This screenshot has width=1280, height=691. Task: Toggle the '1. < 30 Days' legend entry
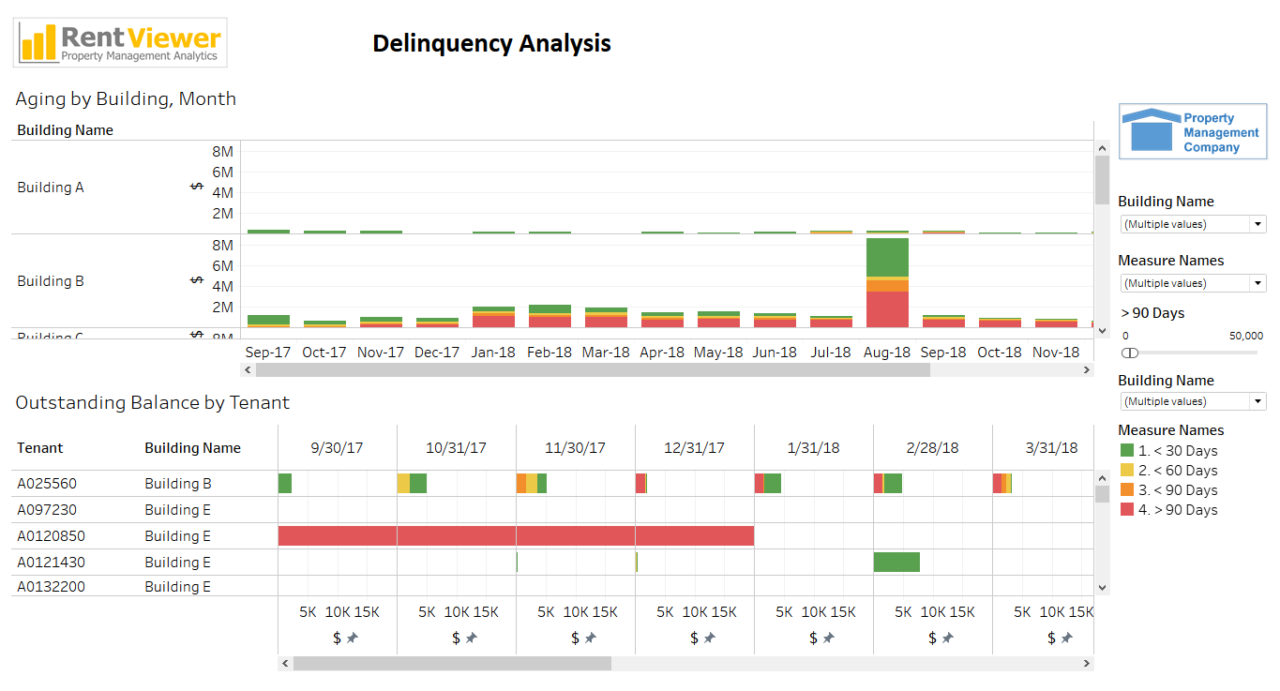coord(1170,450)
